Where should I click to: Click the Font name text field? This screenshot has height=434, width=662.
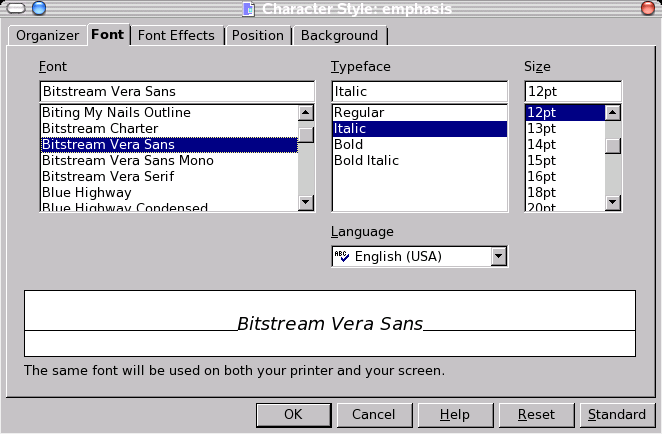(x=177, y=91)
